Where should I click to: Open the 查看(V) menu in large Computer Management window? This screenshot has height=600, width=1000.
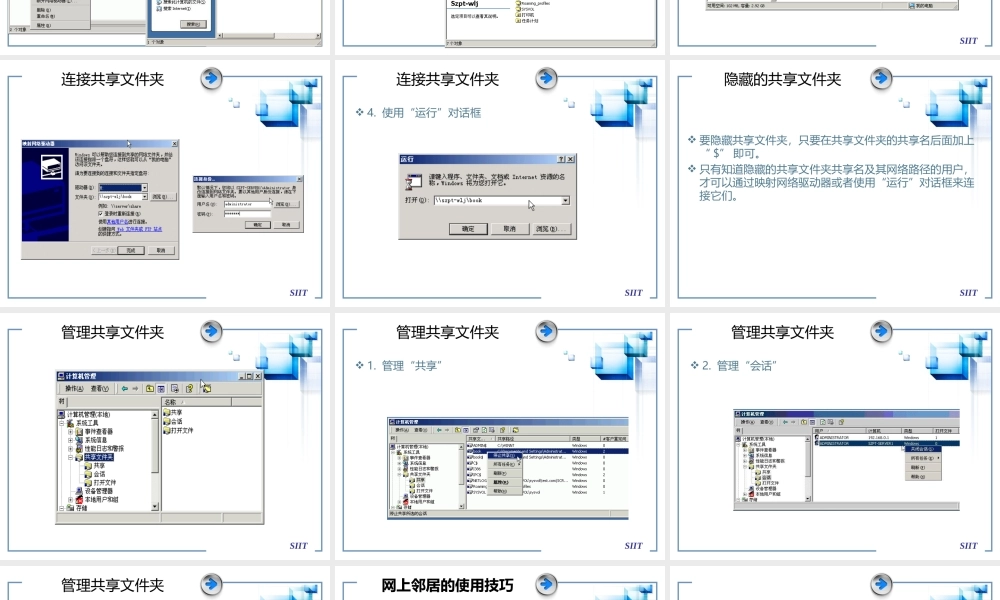coord(99,388)
